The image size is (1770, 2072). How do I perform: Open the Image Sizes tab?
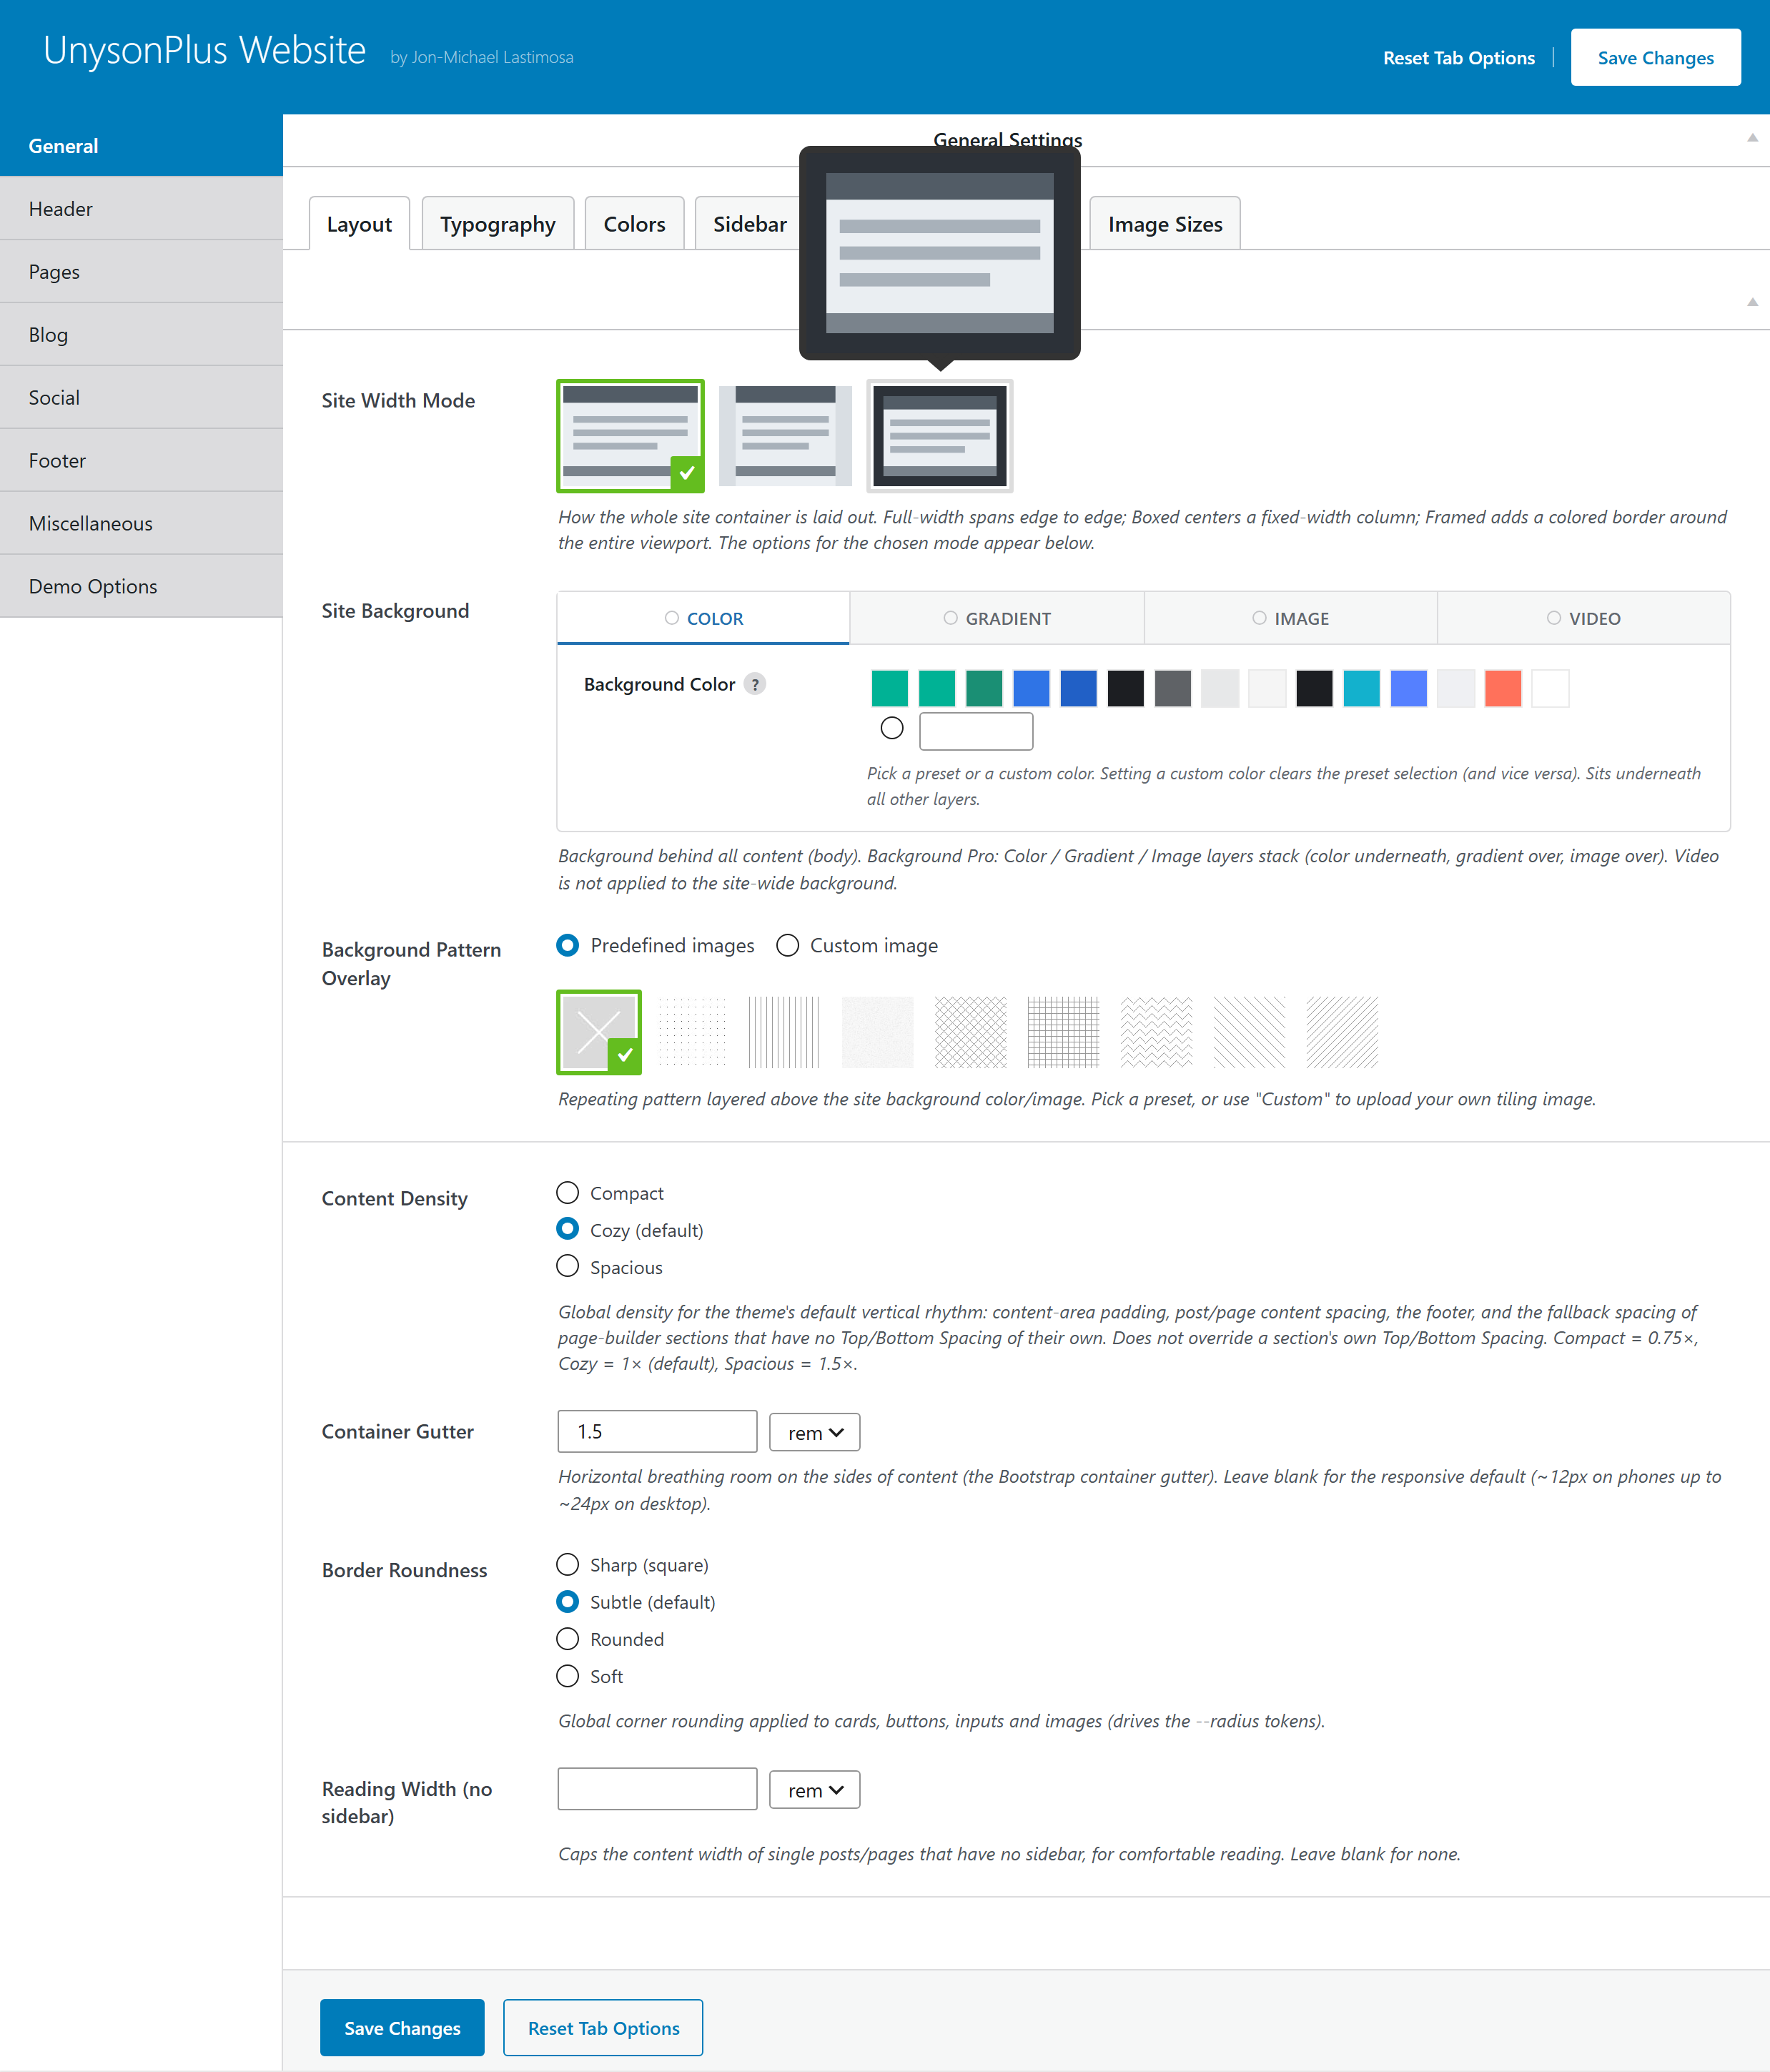point(1165,223)
